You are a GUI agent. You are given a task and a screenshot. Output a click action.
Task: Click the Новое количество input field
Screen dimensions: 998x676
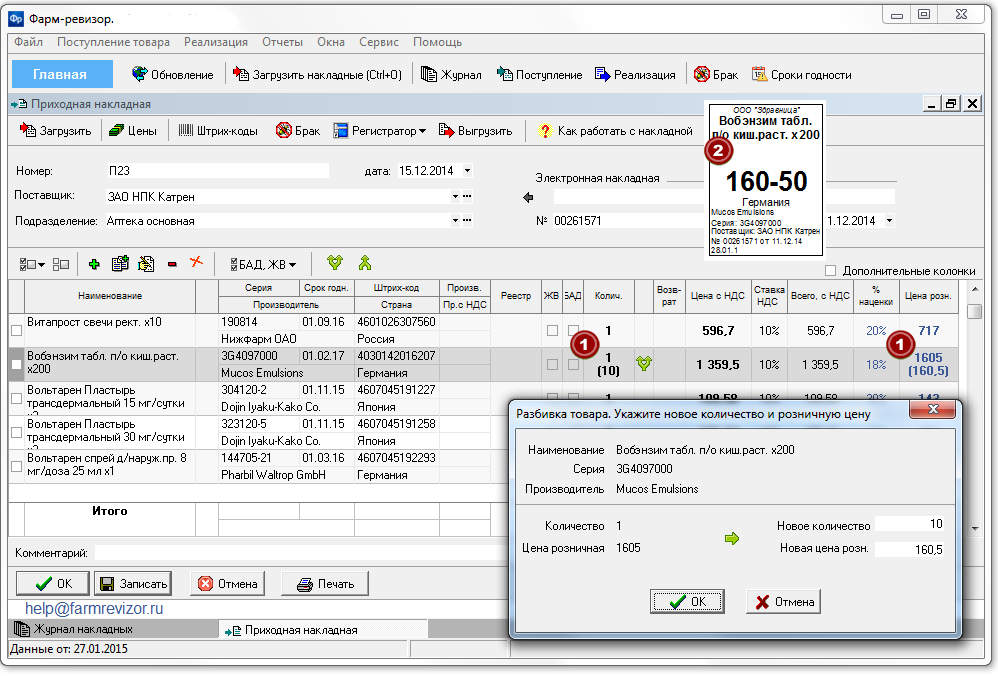tap(910, 524)
